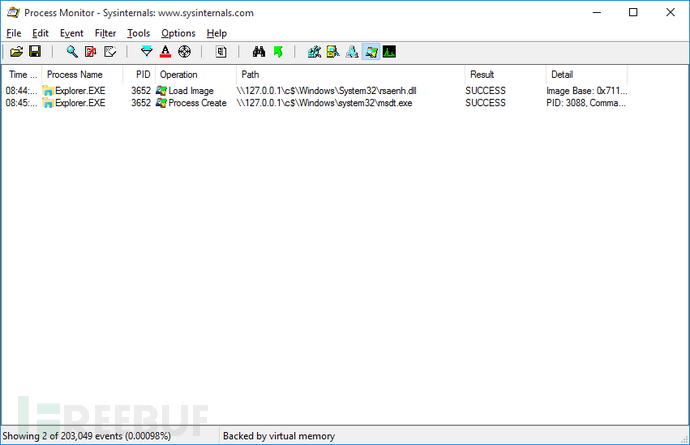Open Filter dialog via funnel icon

[147, 52]
